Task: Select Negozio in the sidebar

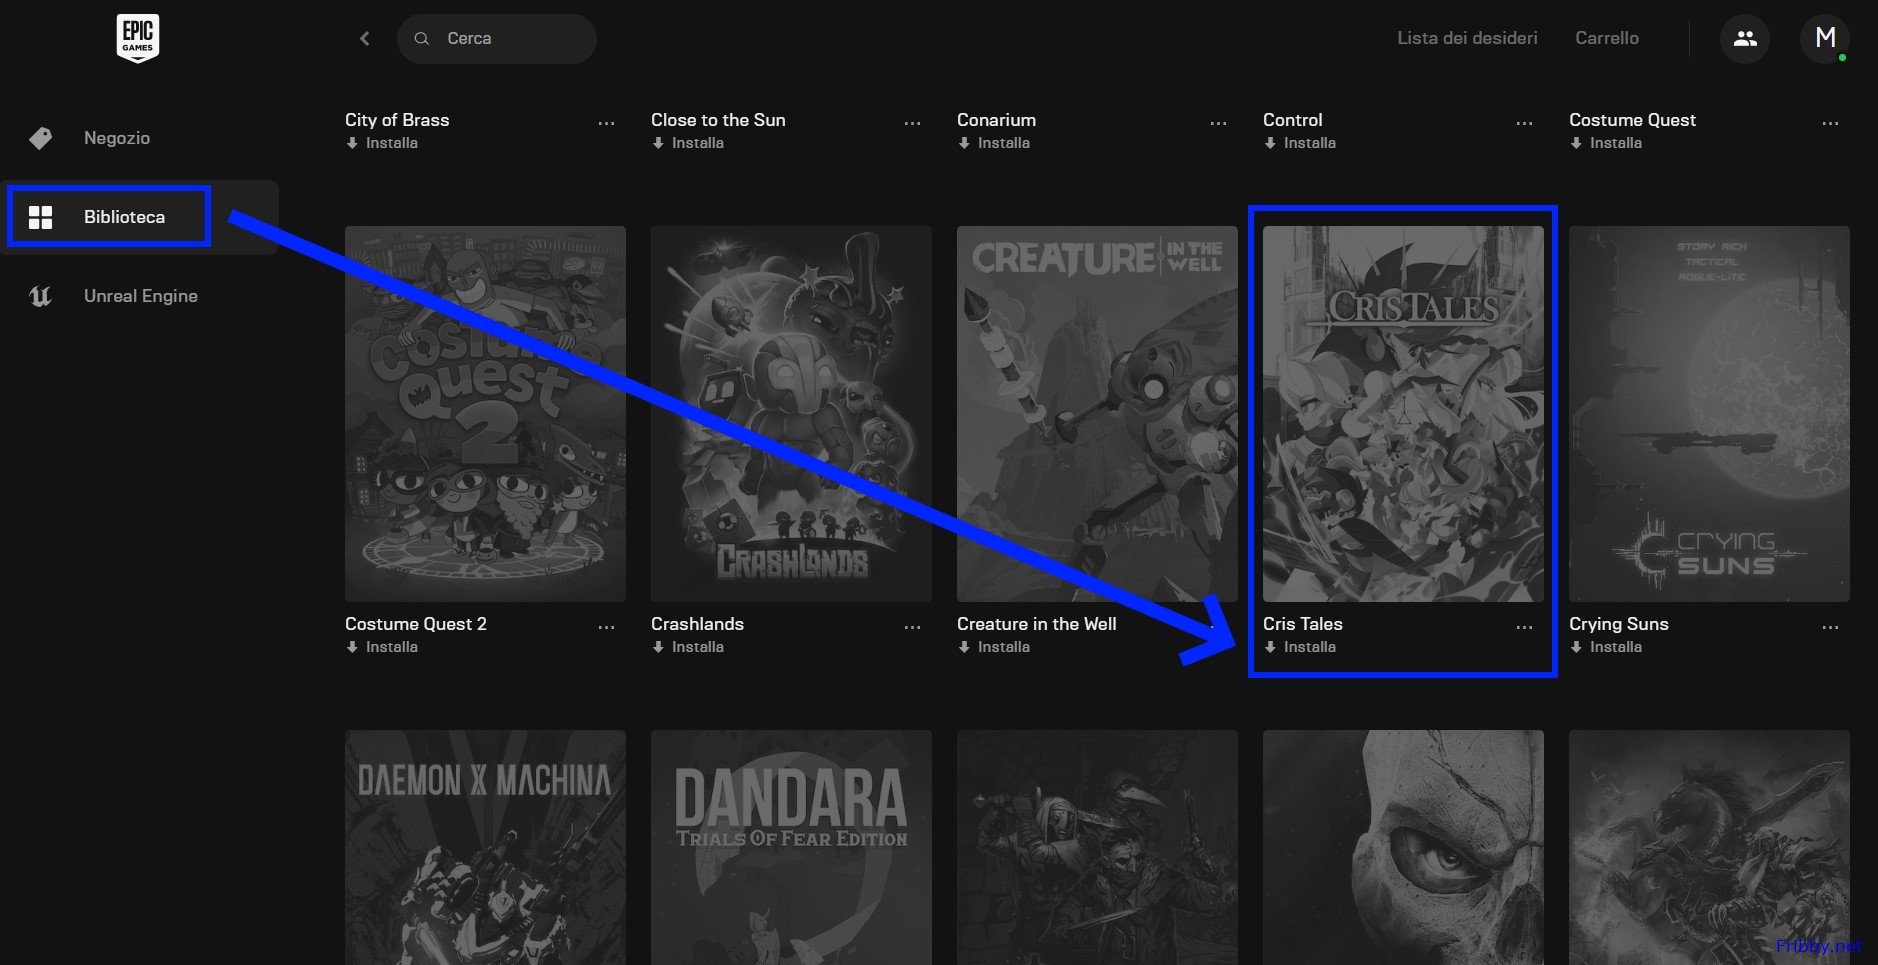Action: (x=140, y=138)
